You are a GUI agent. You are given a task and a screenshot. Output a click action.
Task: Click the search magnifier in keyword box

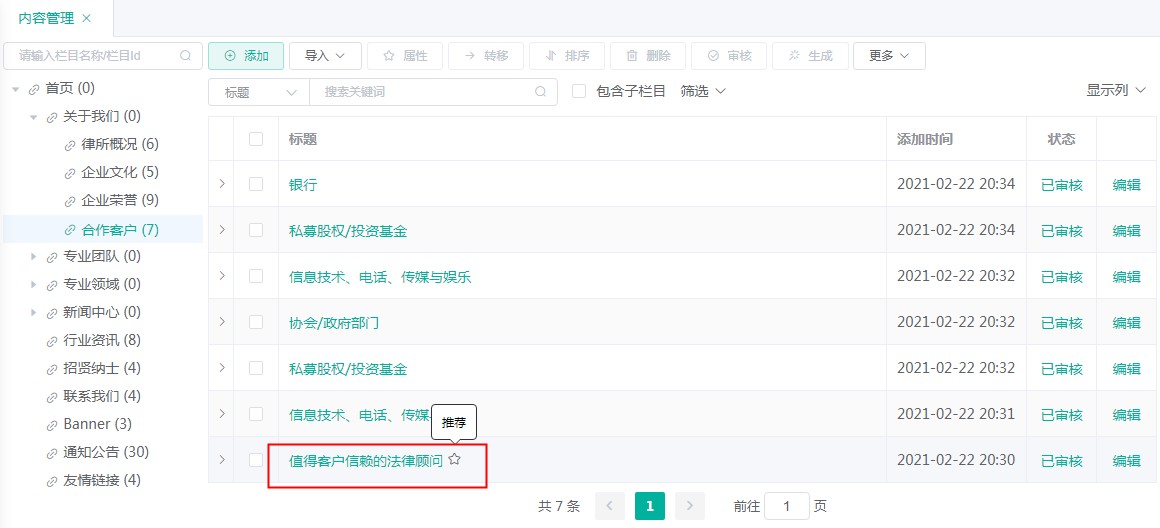click(540, 92)
